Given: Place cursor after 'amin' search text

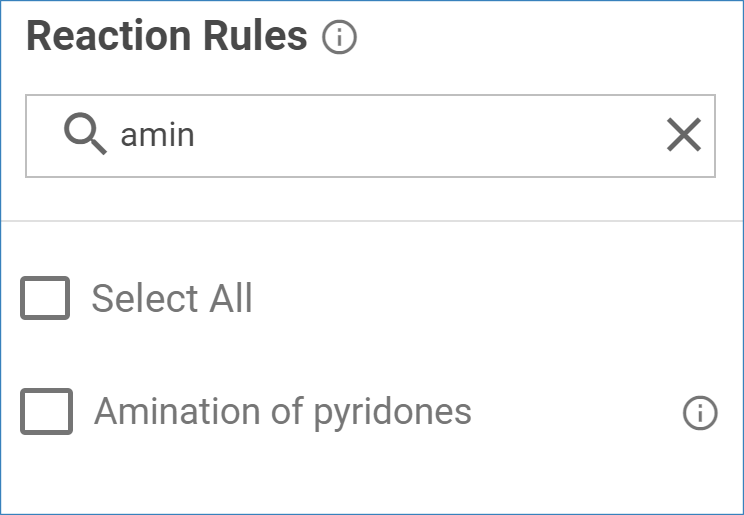Looking at the screenshot, I should click(x=197, y=135).
